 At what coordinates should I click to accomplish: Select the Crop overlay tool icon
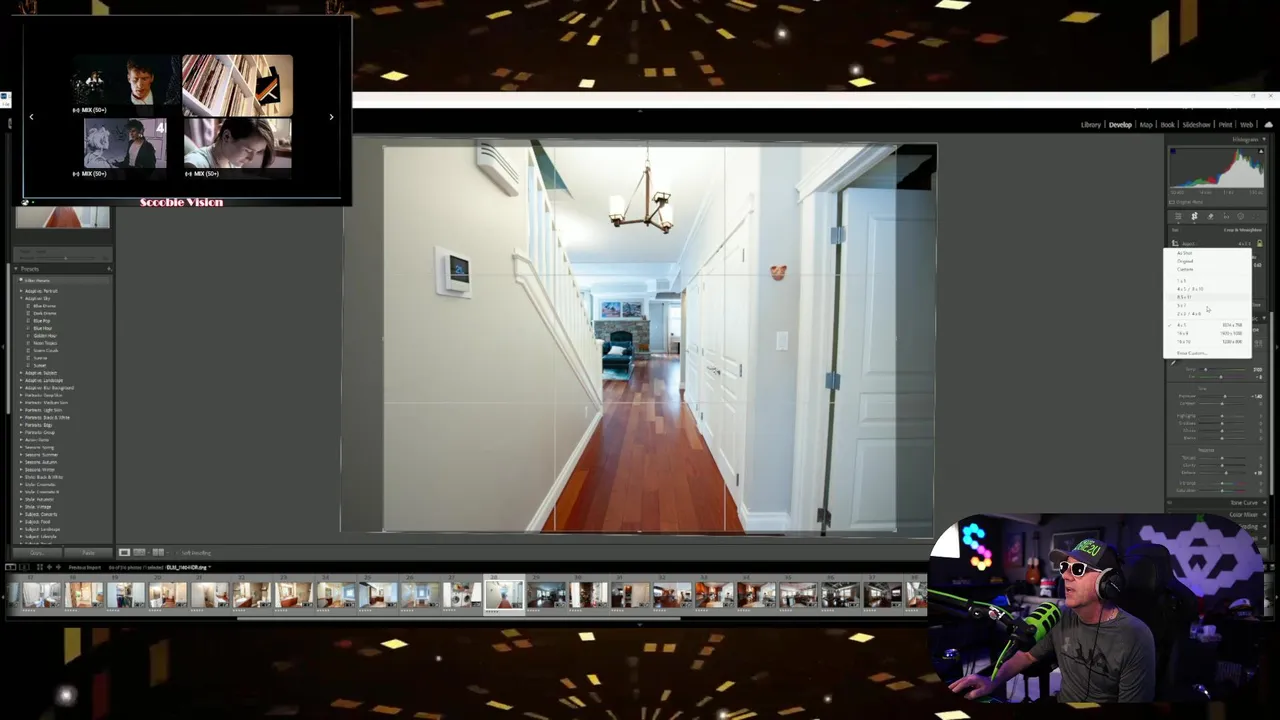(1194, 216)
